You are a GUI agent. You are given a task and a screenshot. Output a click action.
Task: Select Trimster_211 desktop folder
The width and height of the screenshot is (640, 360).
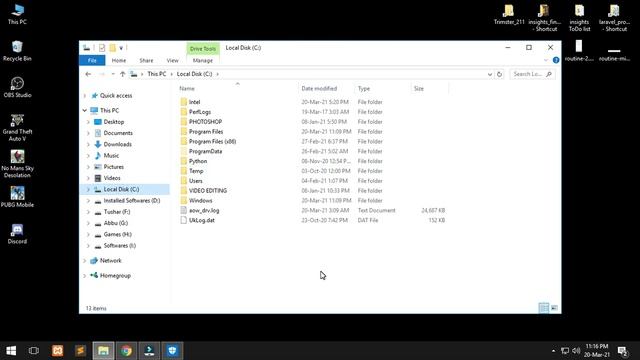pos(509,15)
